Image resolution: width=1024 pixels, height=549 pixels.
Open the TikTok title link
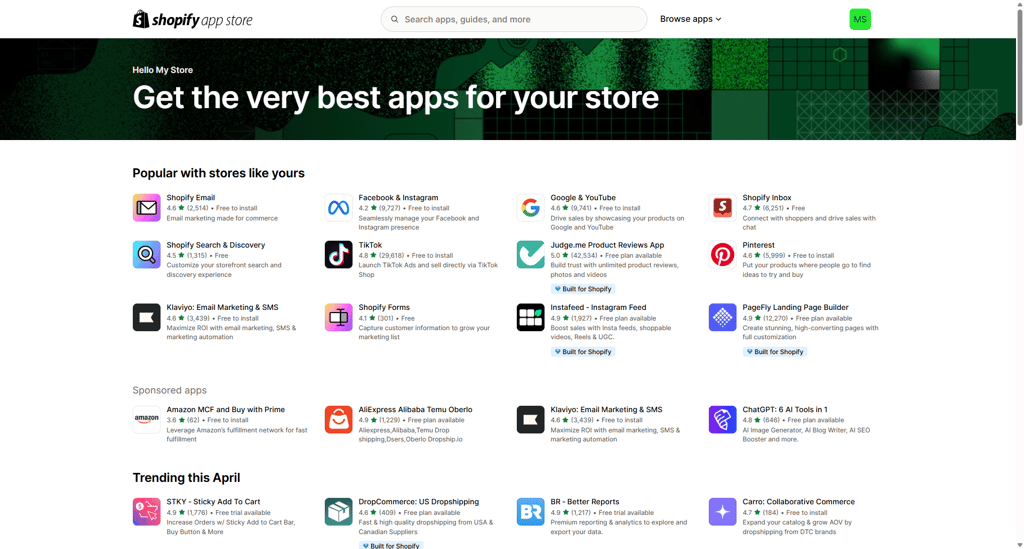[x=370, y=245]
